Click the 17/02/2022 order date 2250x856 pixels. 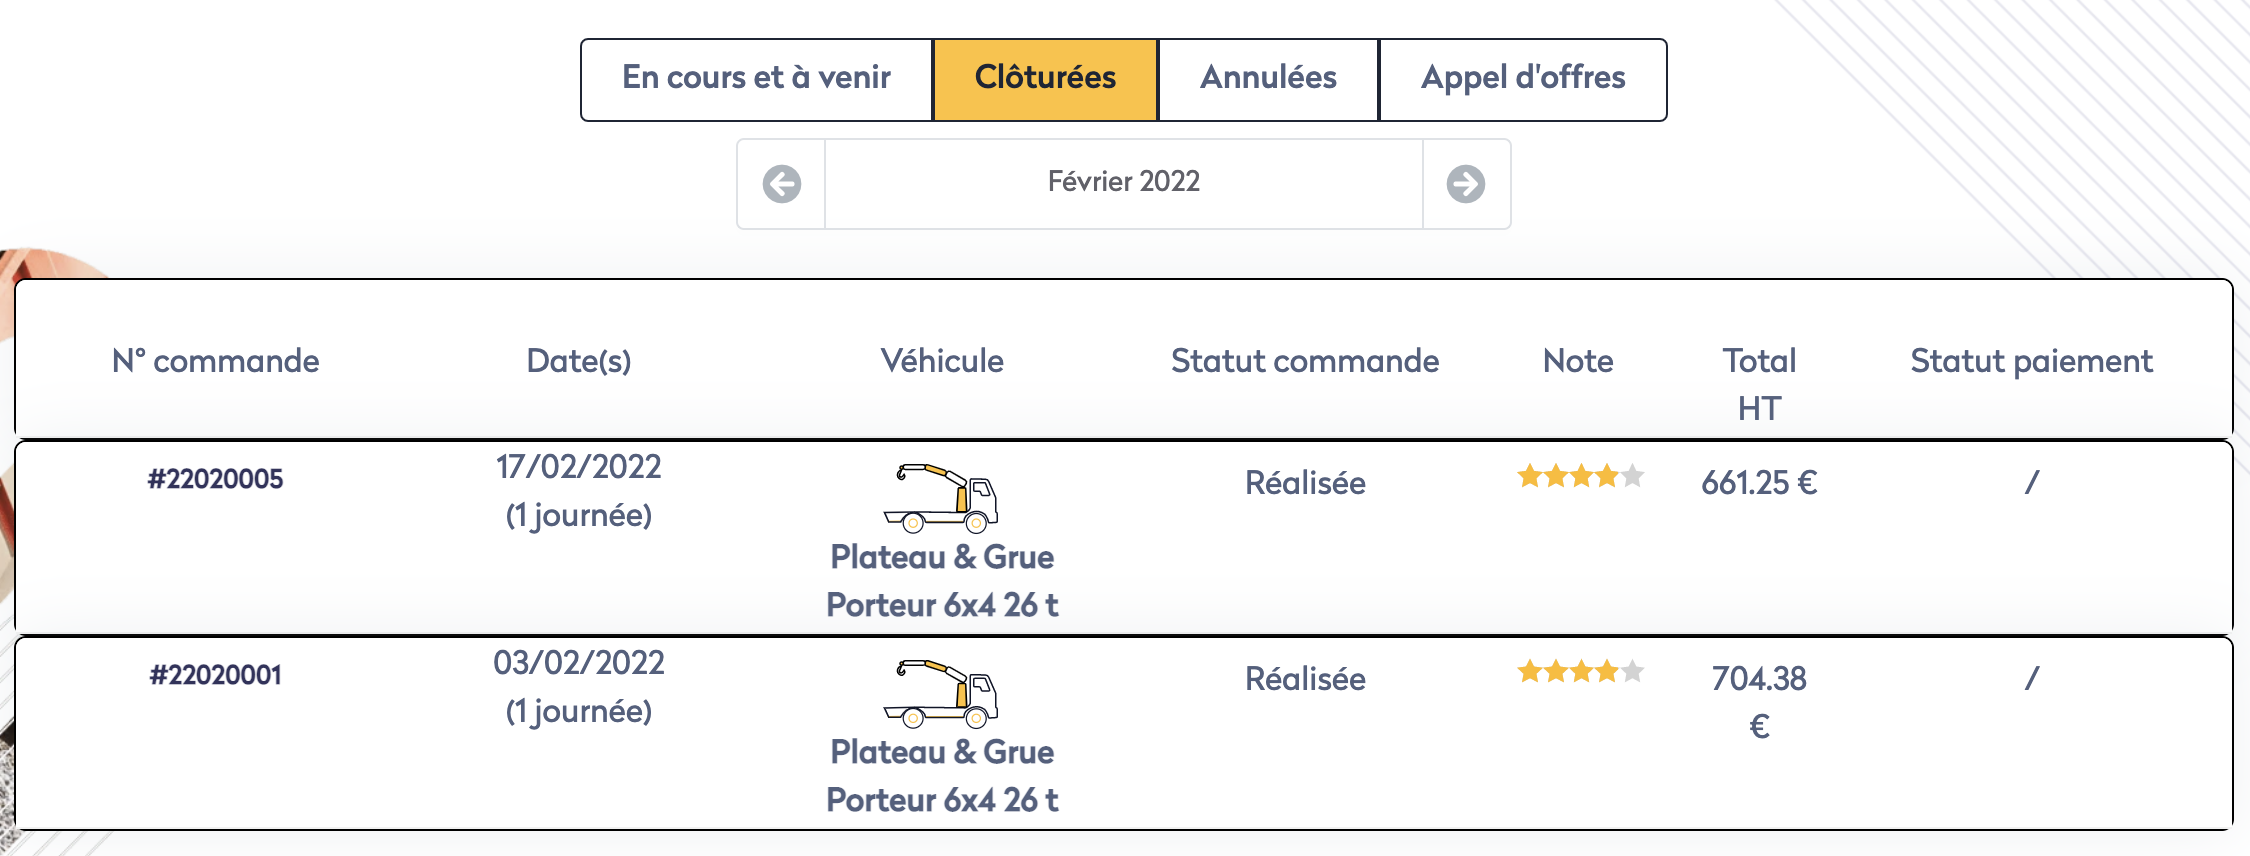coord(579,467)
